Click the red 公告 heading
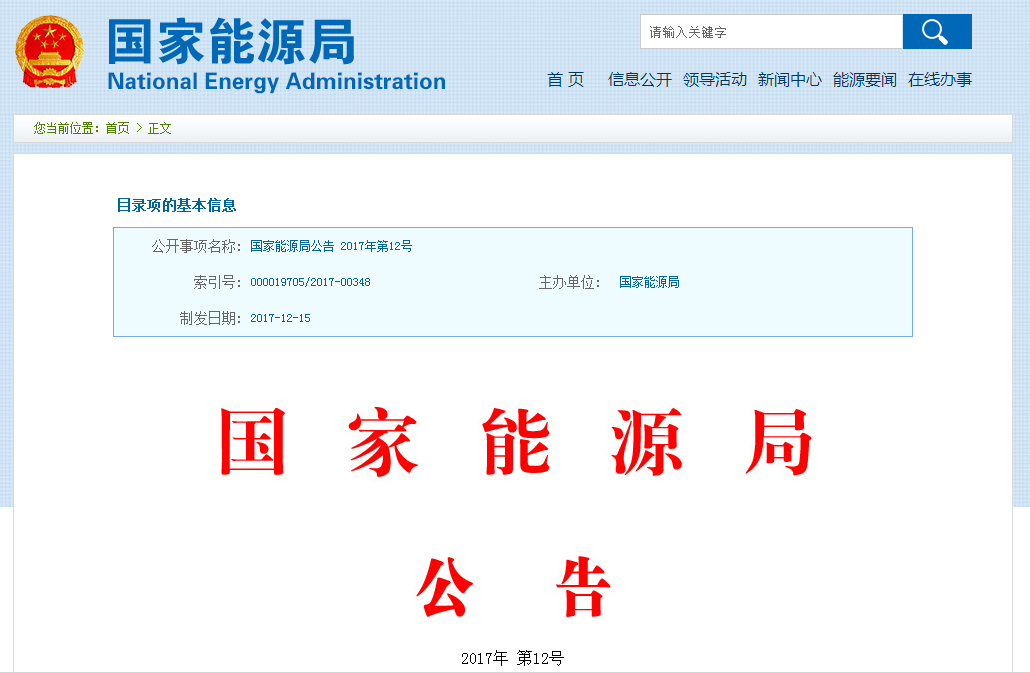Screen dimensions: 1030x673 click(513, 589)
